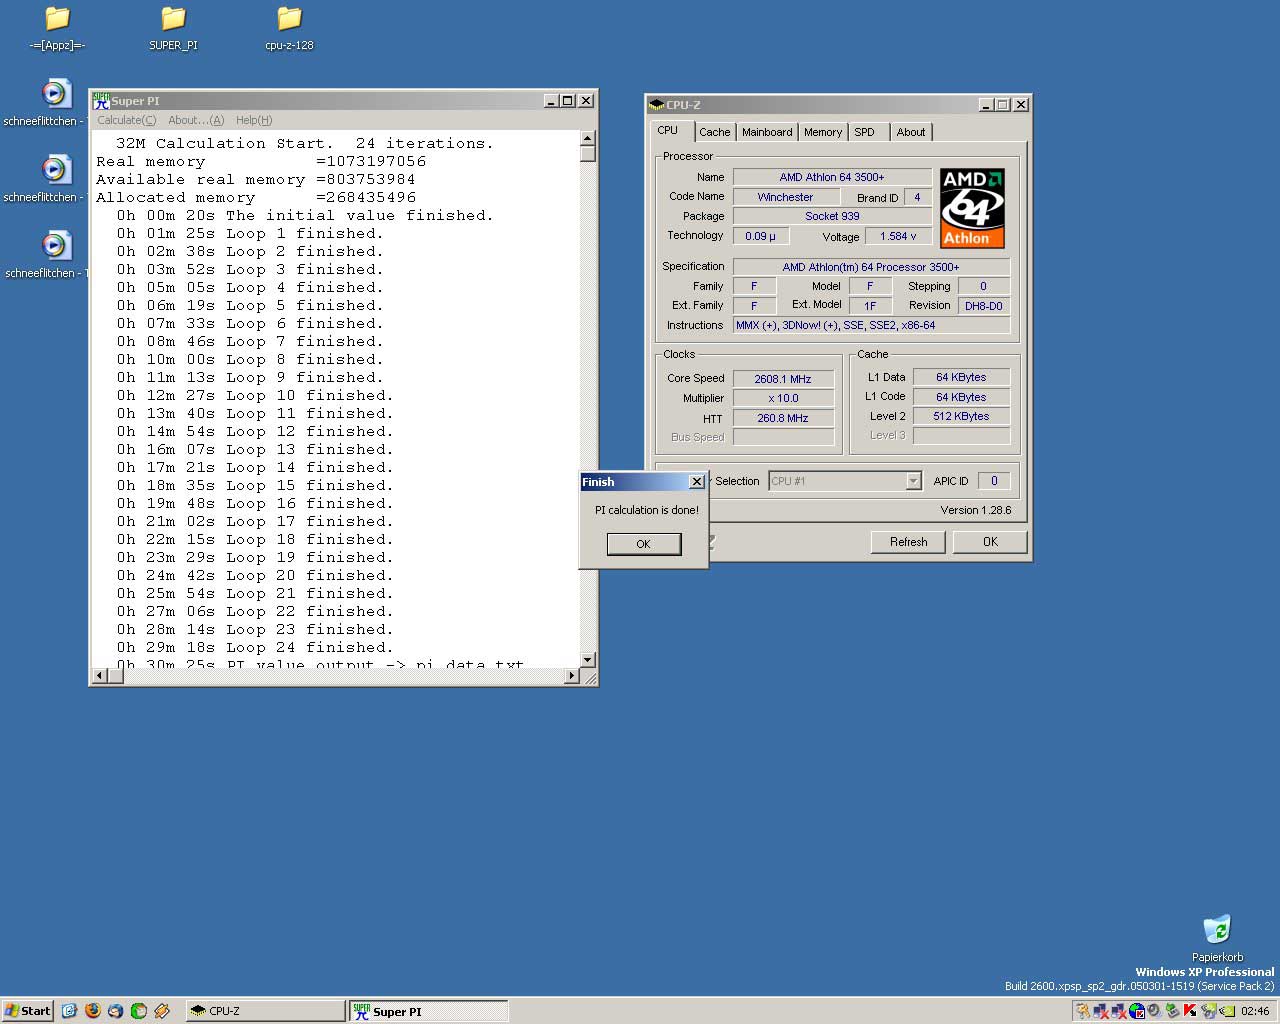Switch to the Memory tab
Screen dimensions: 1280x1024
(823, 132)
